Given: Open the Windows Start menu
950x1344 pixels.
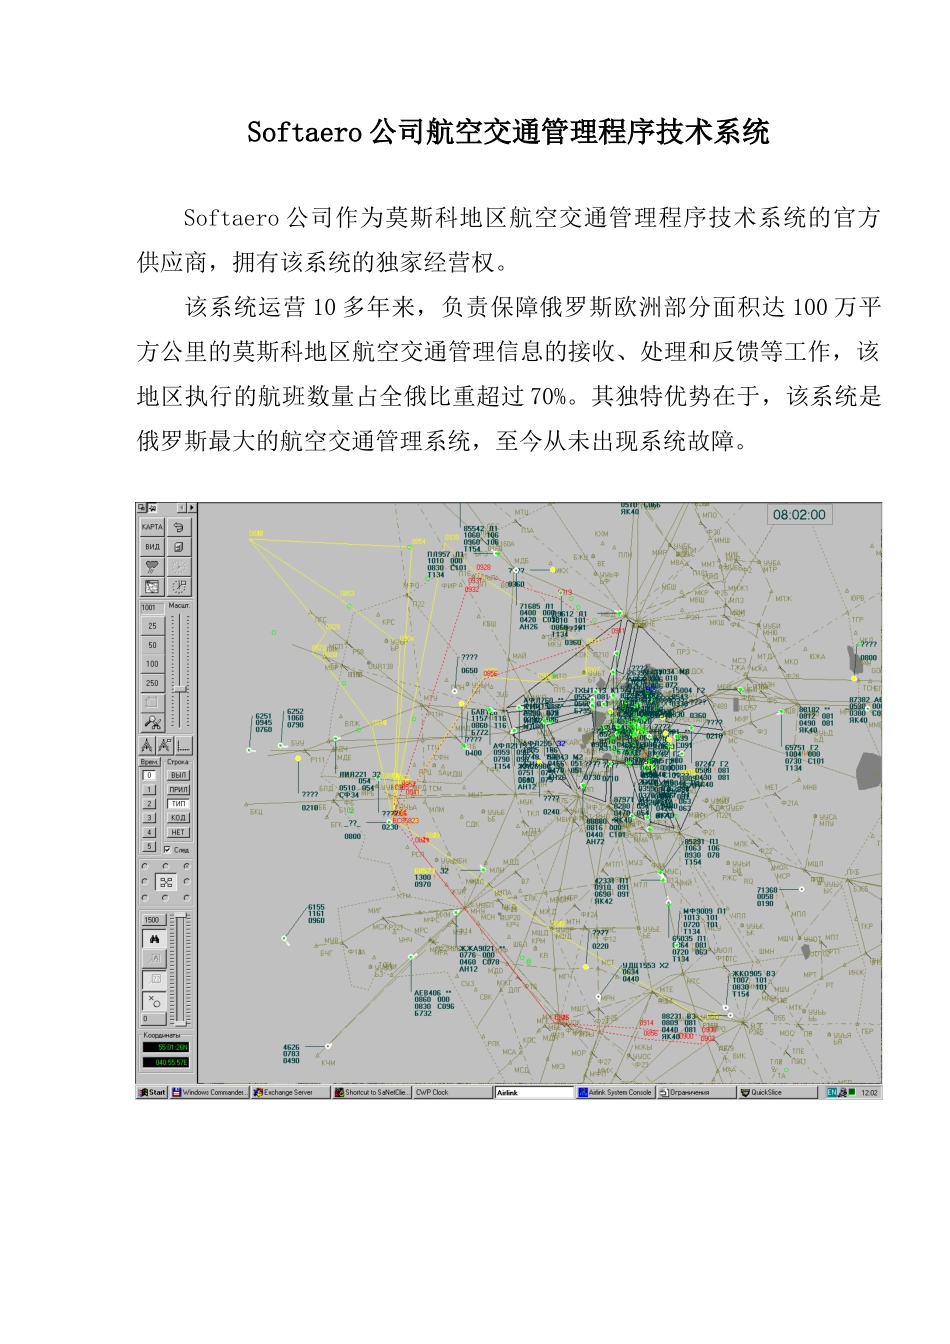Looking at the screenshot, I should click(x=152, y=1092).
